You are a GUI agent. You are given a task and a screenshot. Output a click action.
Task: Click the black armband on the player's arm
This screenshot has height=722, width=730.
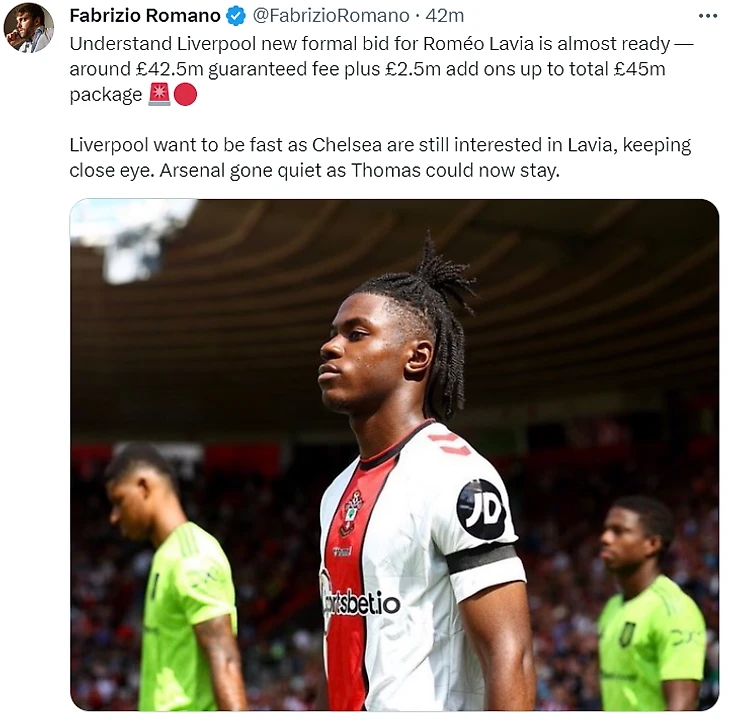[482, 558]
